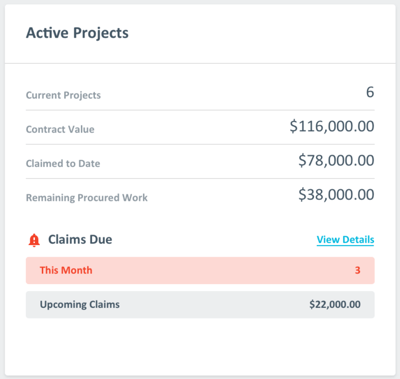Click the $78,000.00 claimed amount
Viewport: 400px width, 379px height.
336,161
